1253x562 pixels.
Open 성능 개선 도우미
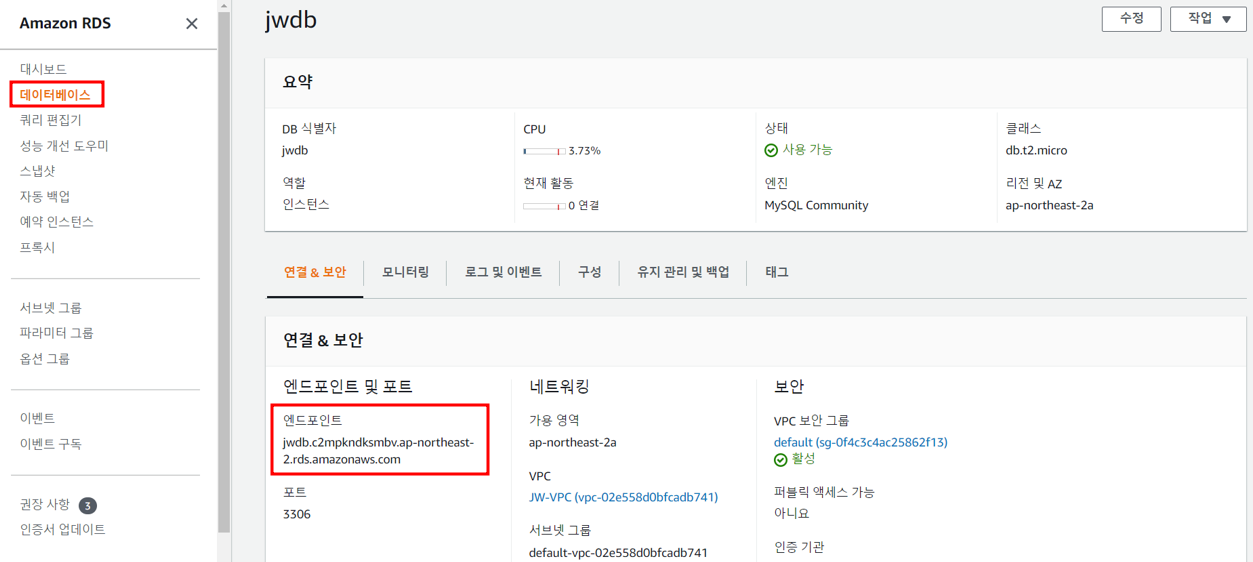(x=64, y=146)
